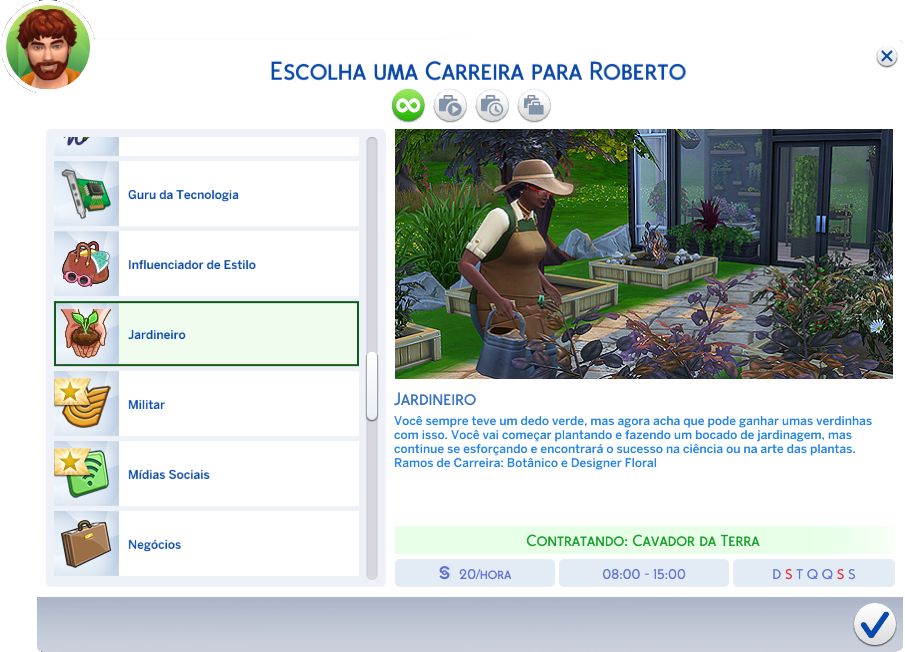The height and width of the screenshot is (652, 905).
Task: Select the Guru da Tecnologia career icon
Action: (85, 194)
